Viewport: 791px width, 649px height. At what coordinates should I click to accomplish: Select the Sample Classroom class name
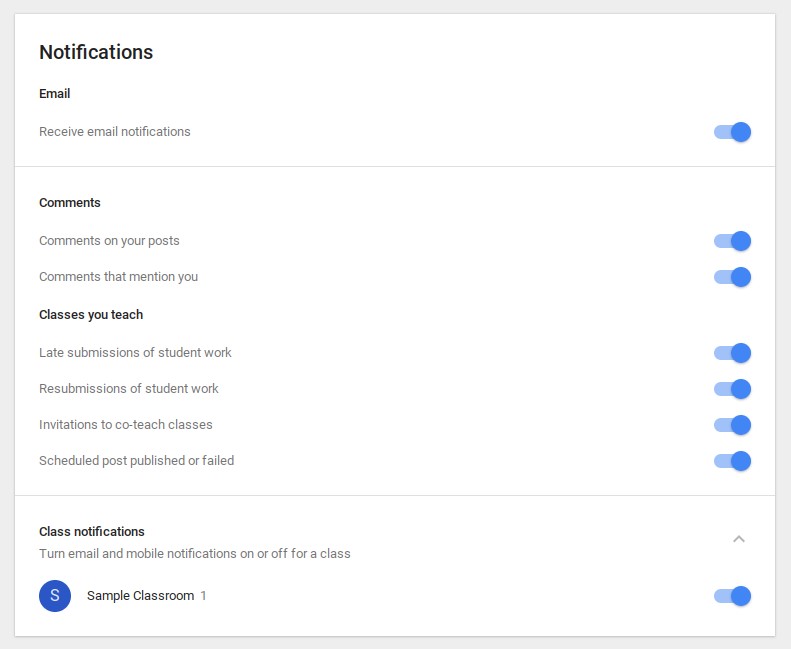140,596
